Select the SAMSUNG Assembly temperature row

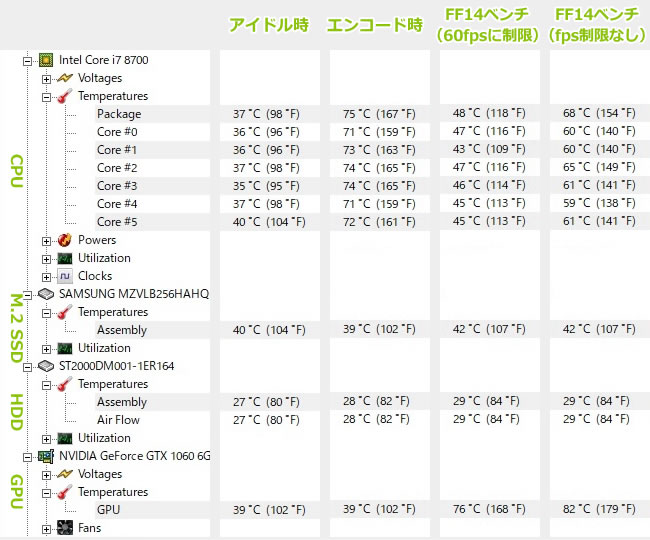pos(152,330)
